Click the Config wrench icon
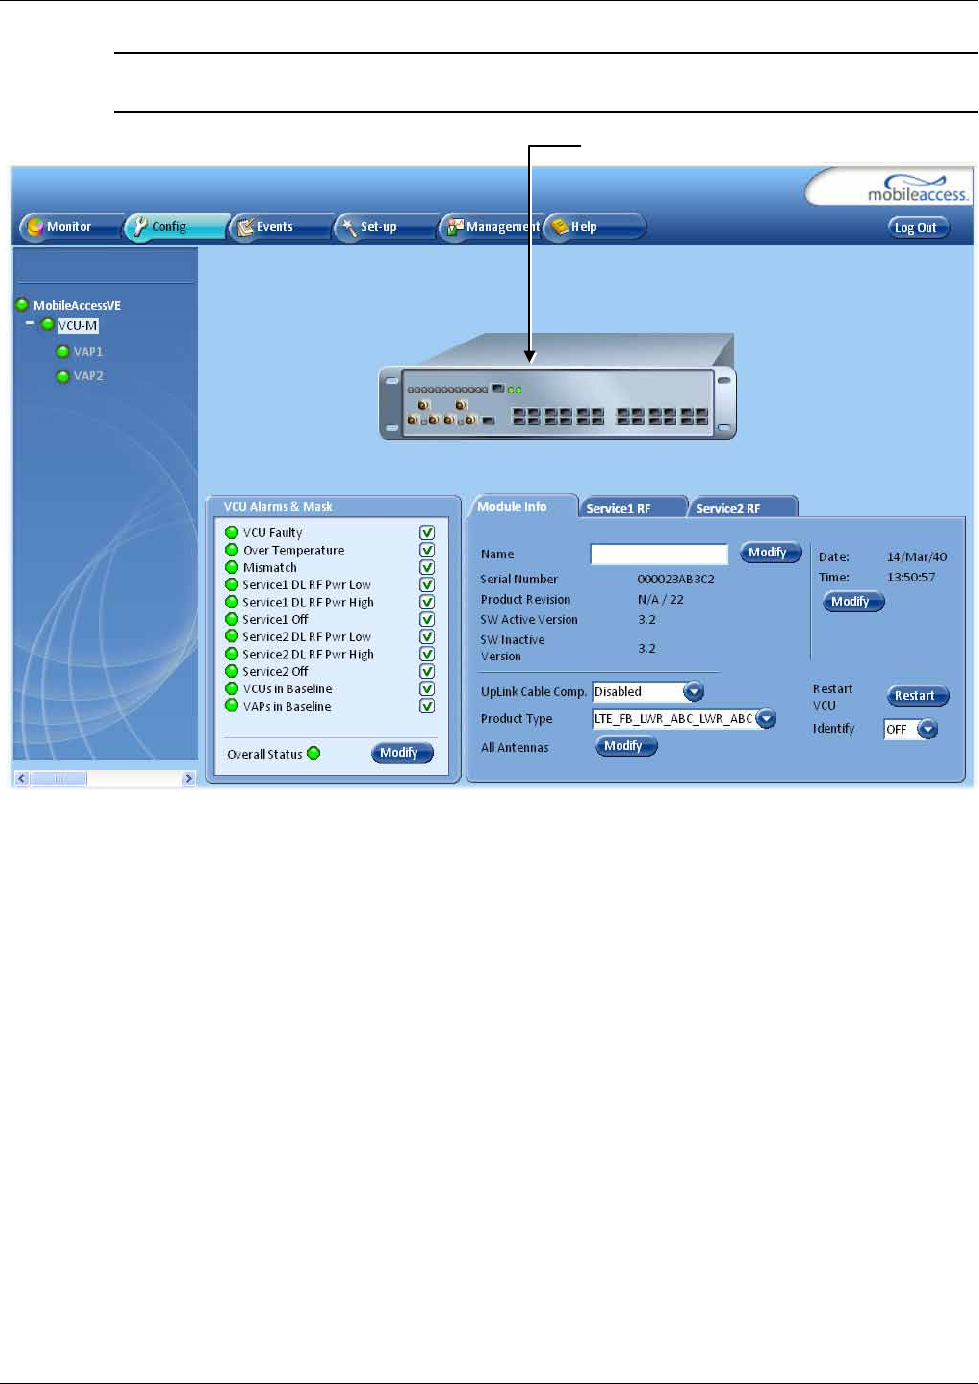 pos(140,227)
